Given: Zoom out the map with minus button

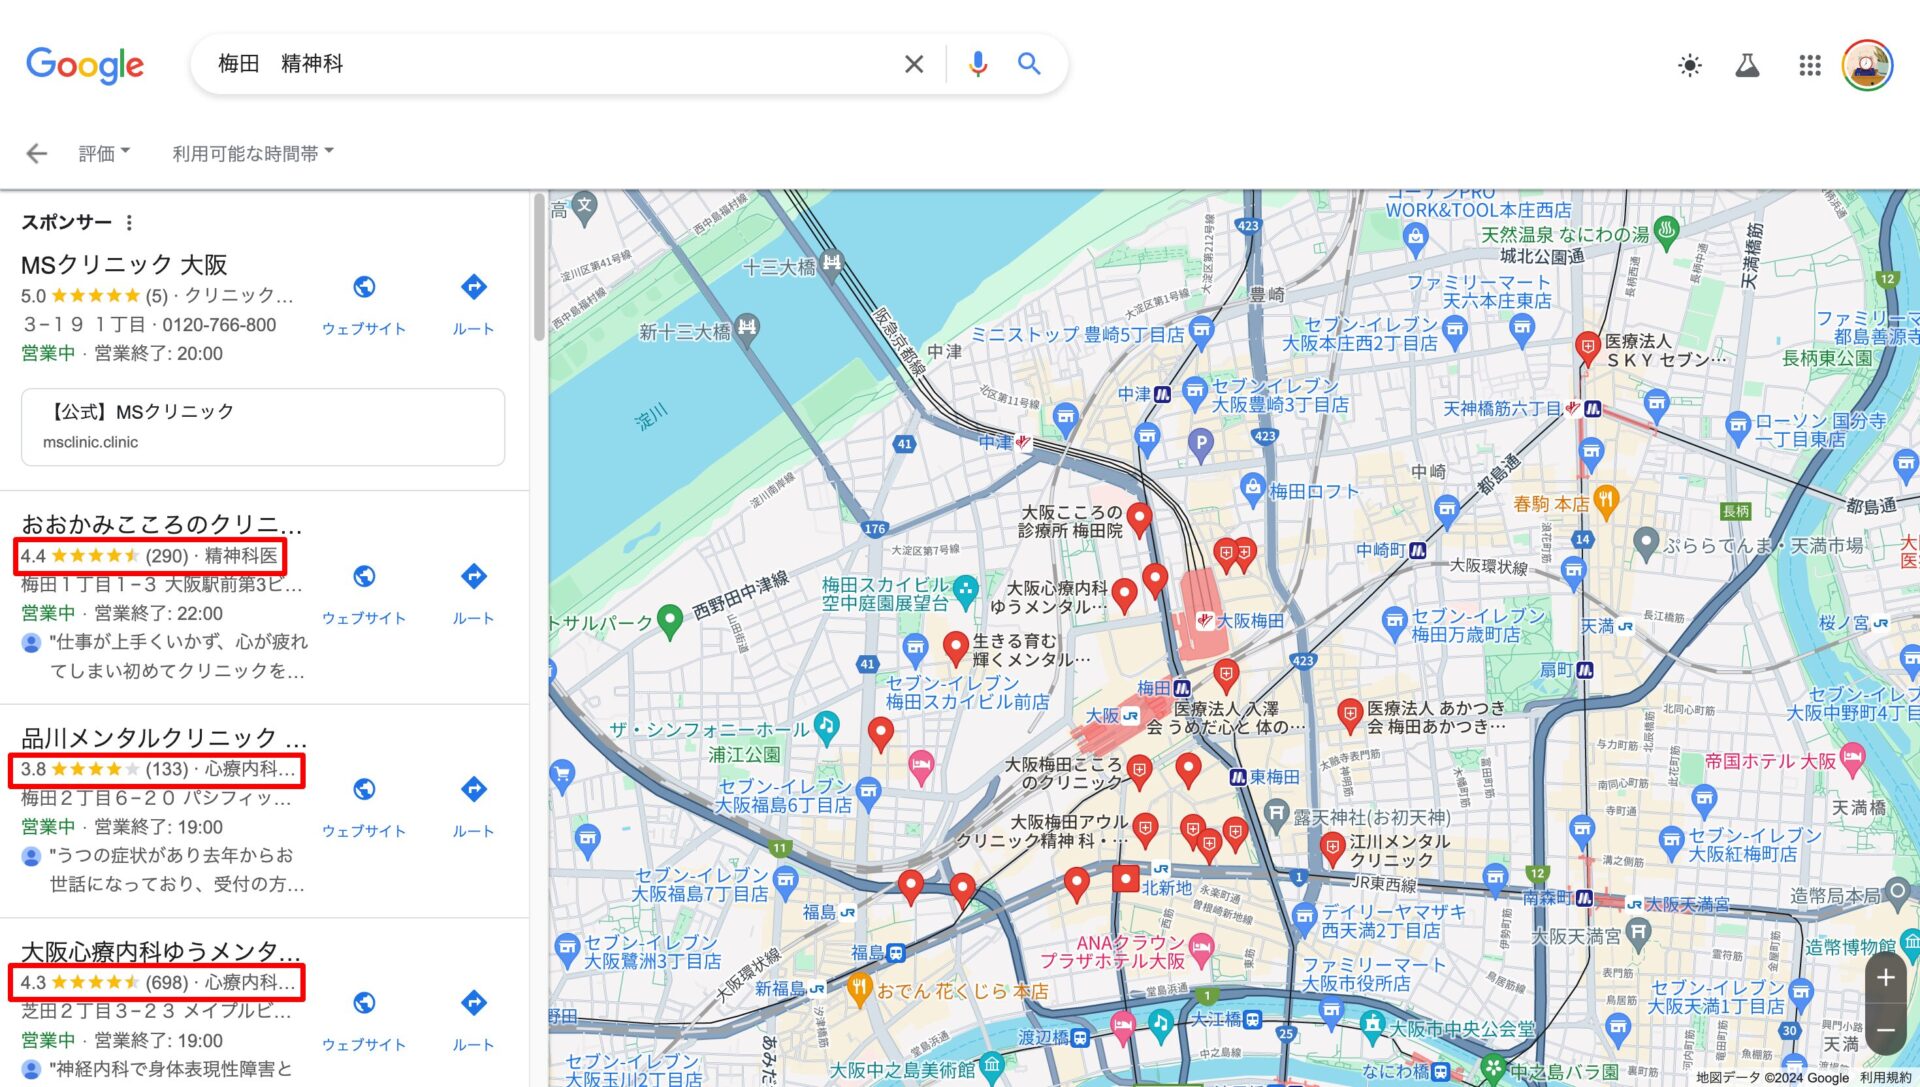Looking at the screenshot, I should point(1885,1030).
